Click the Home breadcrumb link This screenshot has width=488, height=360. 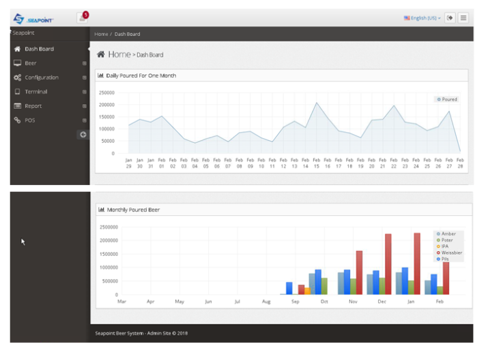pos(101,34)
